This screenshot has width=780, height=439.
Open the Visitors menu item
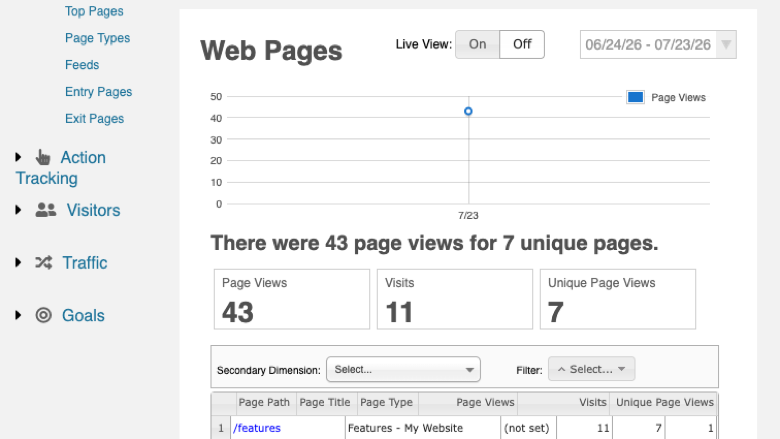pos(94,210)
